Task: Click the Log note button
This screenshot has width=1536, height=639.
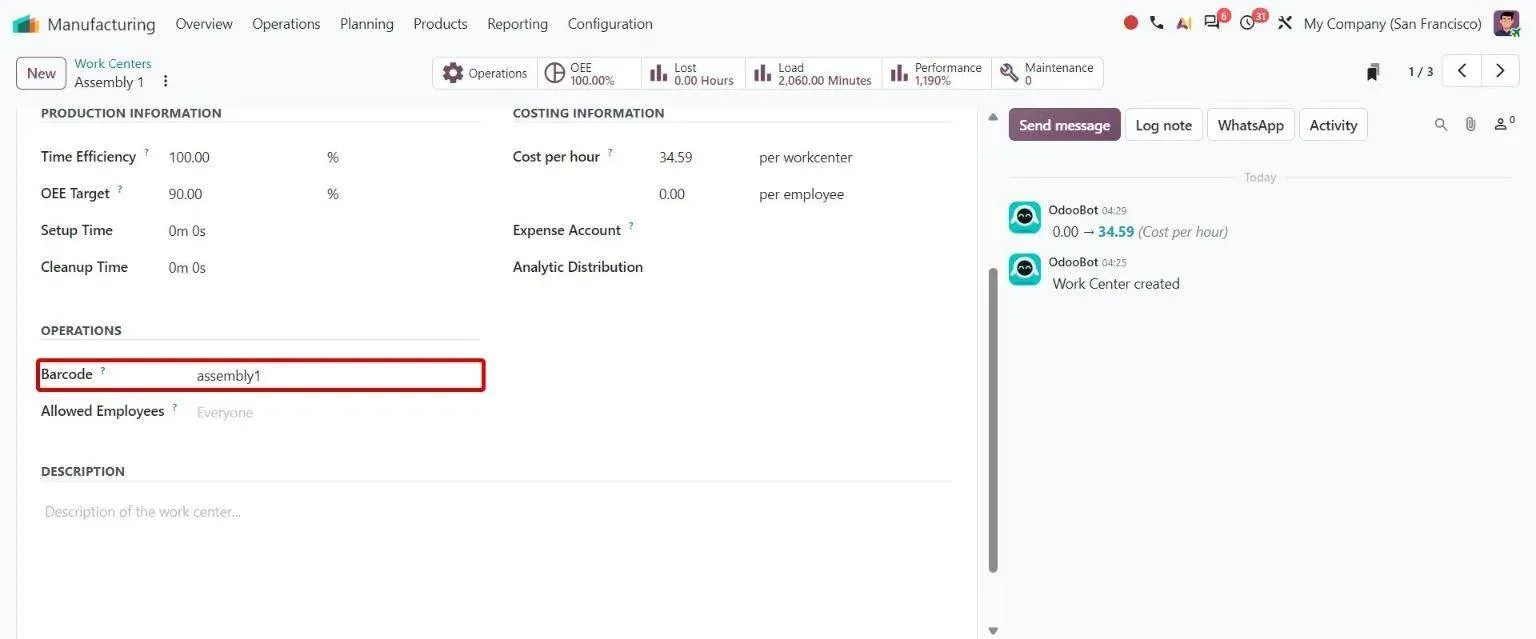Action: [x=1164, y=125]
